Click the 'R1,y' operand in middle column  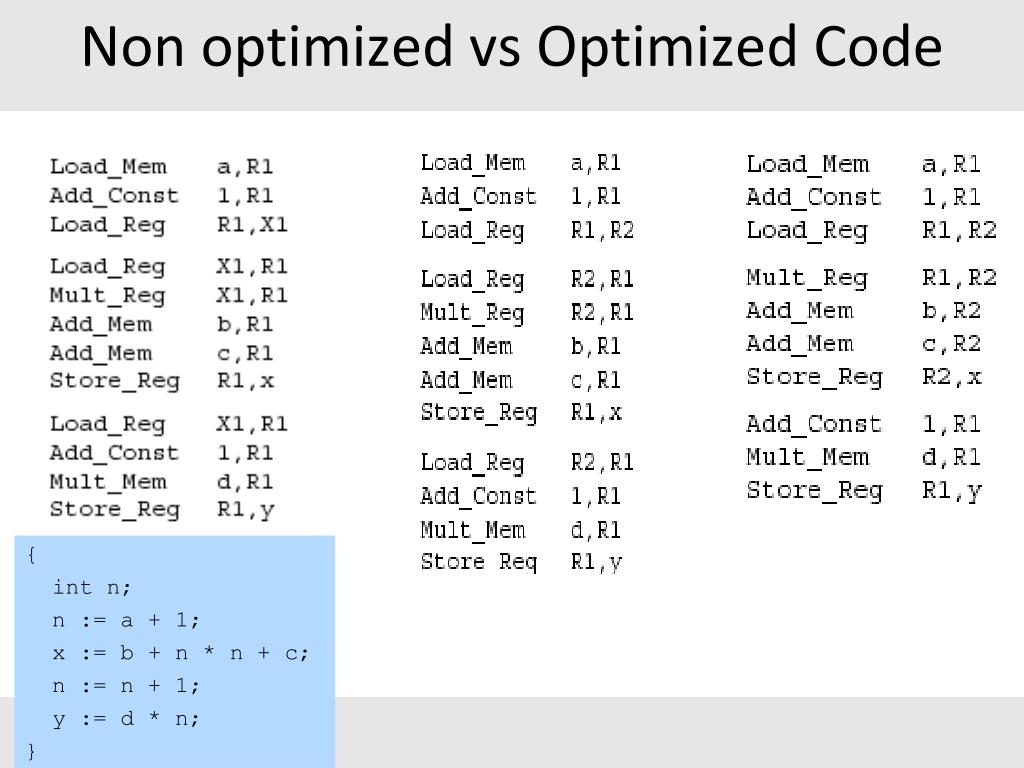point(596,562)
